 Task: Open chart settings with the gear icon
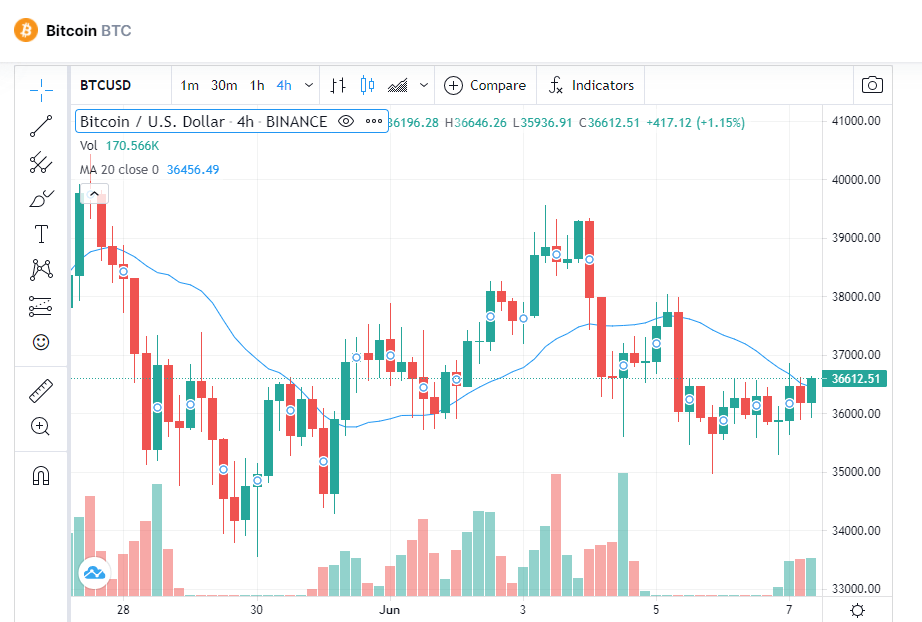point(857,608)
